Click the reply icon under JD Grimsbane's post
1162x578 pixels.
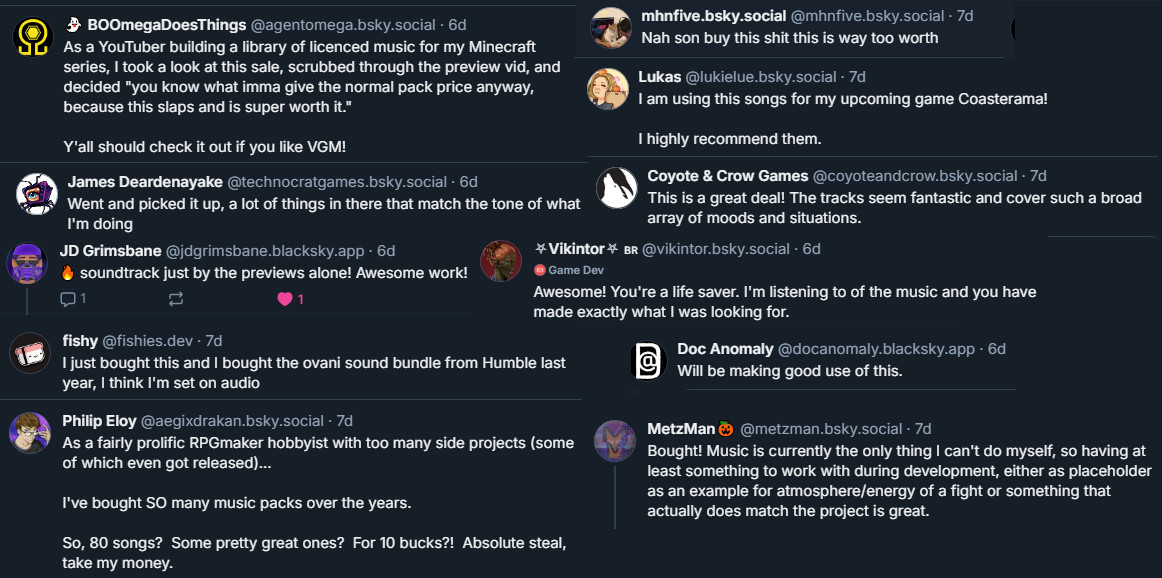pyautogui.click(x=68, y=298)
